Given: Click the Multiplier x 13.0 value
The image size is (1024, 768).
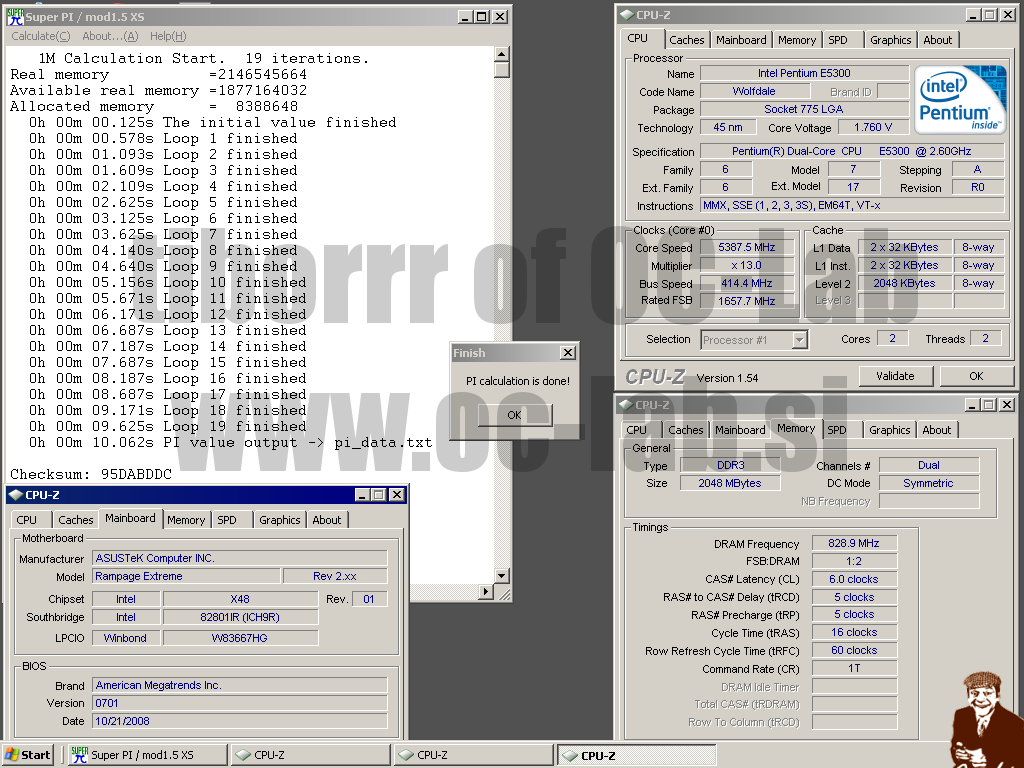Looking at the screenshot, I should click(746, 265).
